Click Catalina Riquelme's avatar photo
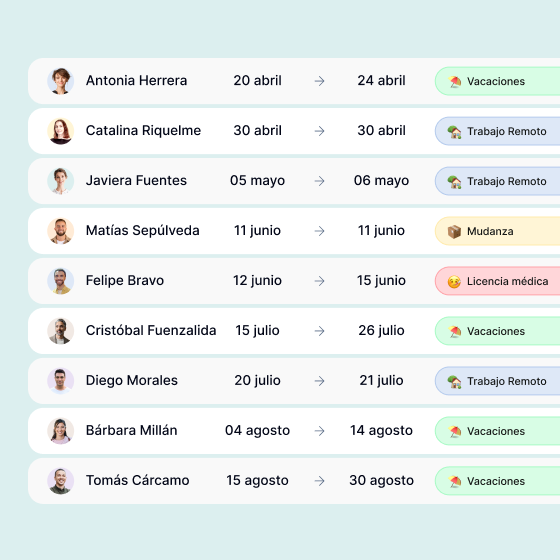 [61, 131]
